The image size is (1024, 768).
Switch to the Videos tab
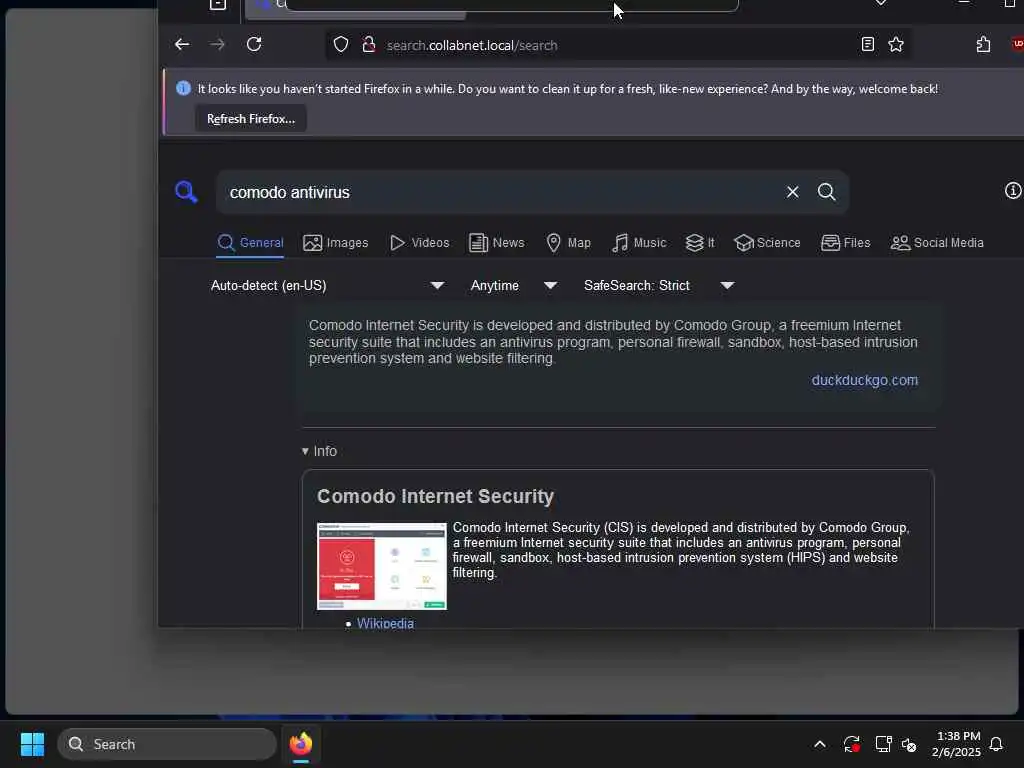click(x=419, y=243)
